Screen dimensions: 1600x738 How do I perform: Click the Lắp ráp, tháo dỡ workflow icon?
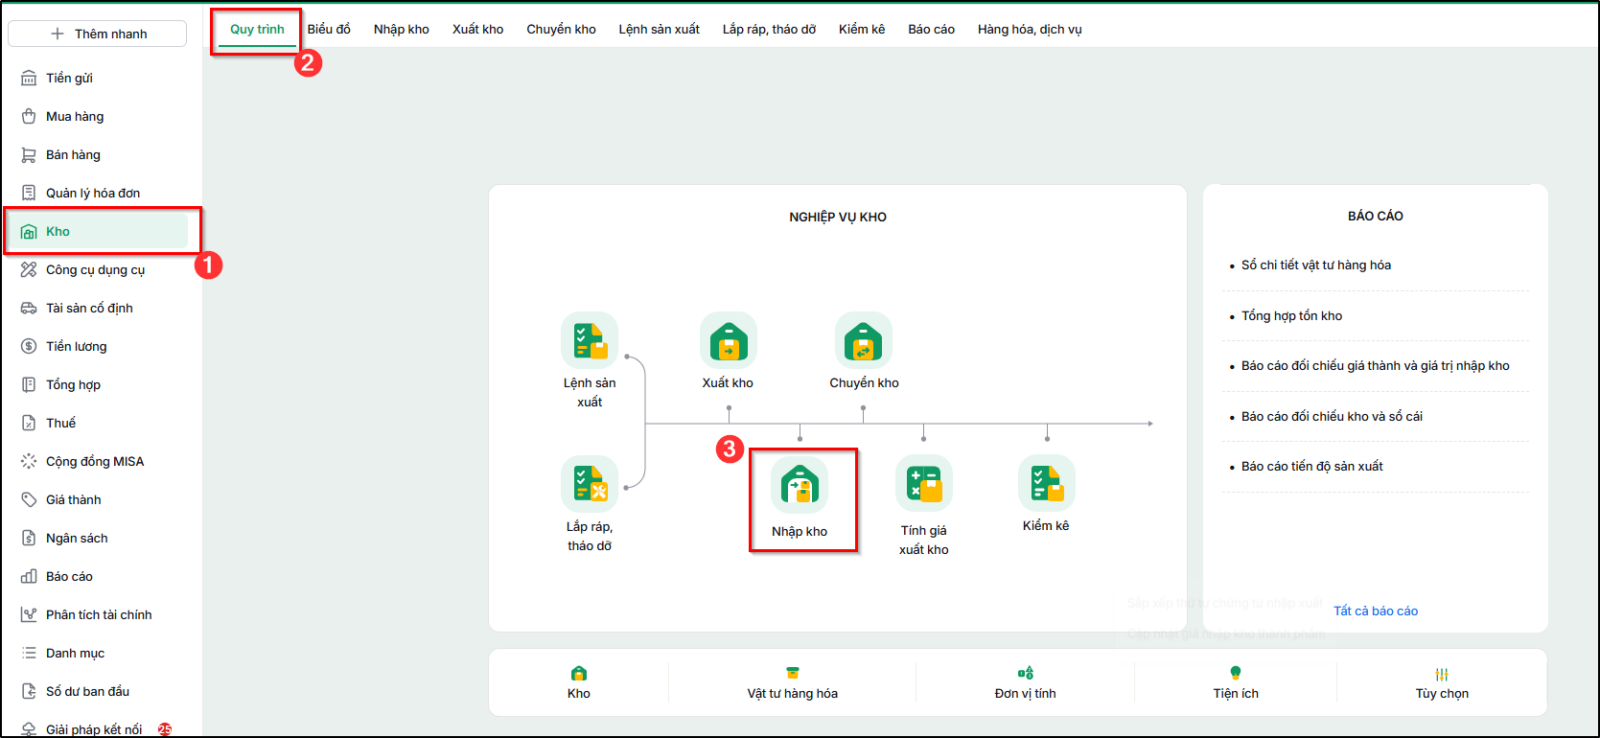(x=590, y=484)
